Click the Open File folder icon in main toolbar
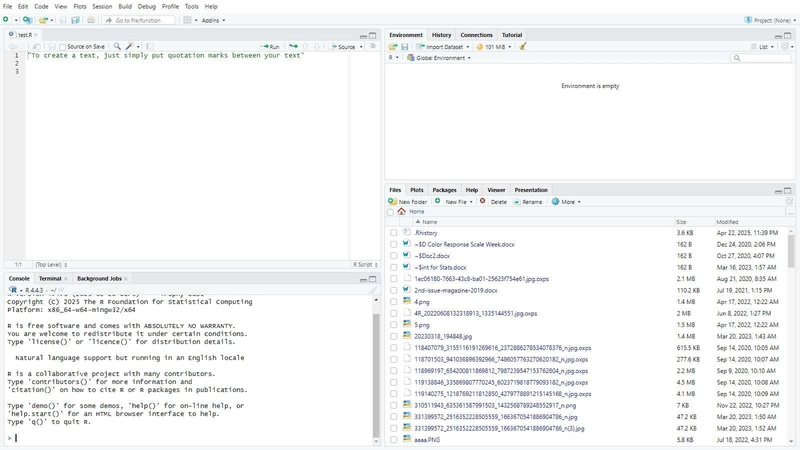The height and width of the screenshot is (450, 800). coord(43,20)
